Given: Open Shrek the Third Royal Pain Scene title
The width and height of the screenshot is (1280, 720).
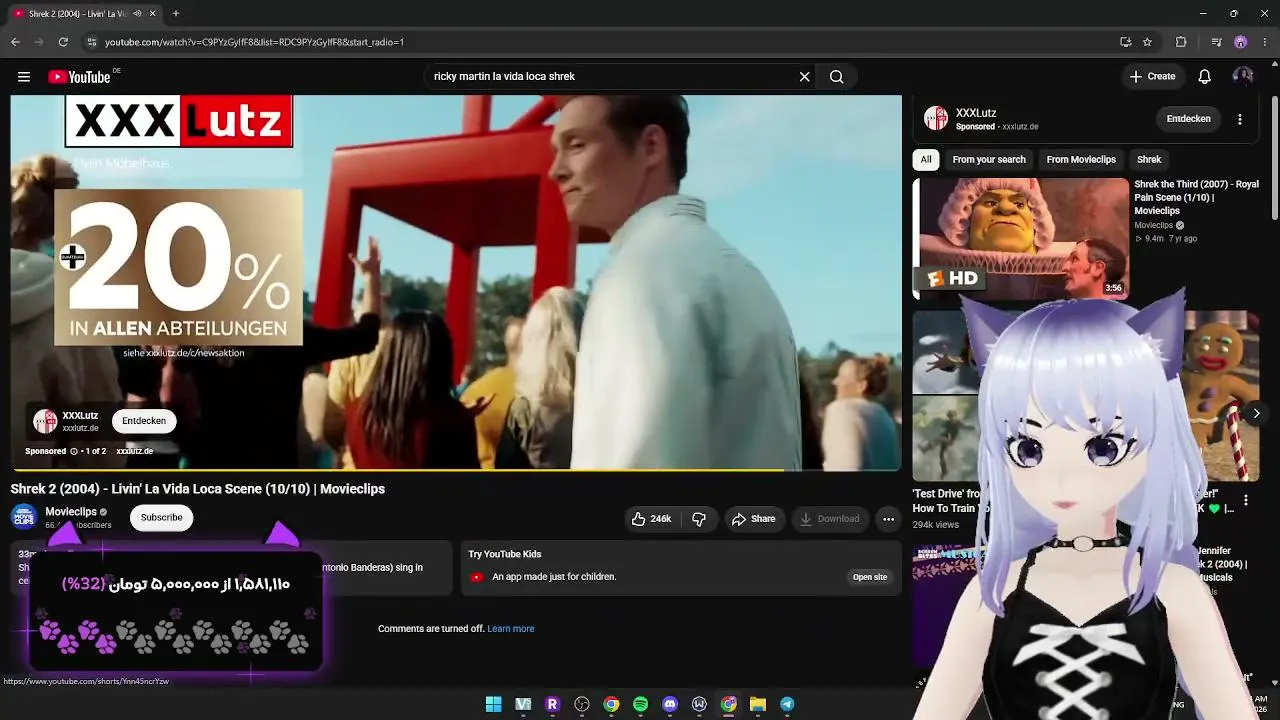Looking at the screenshot, I should [1196, 197].
